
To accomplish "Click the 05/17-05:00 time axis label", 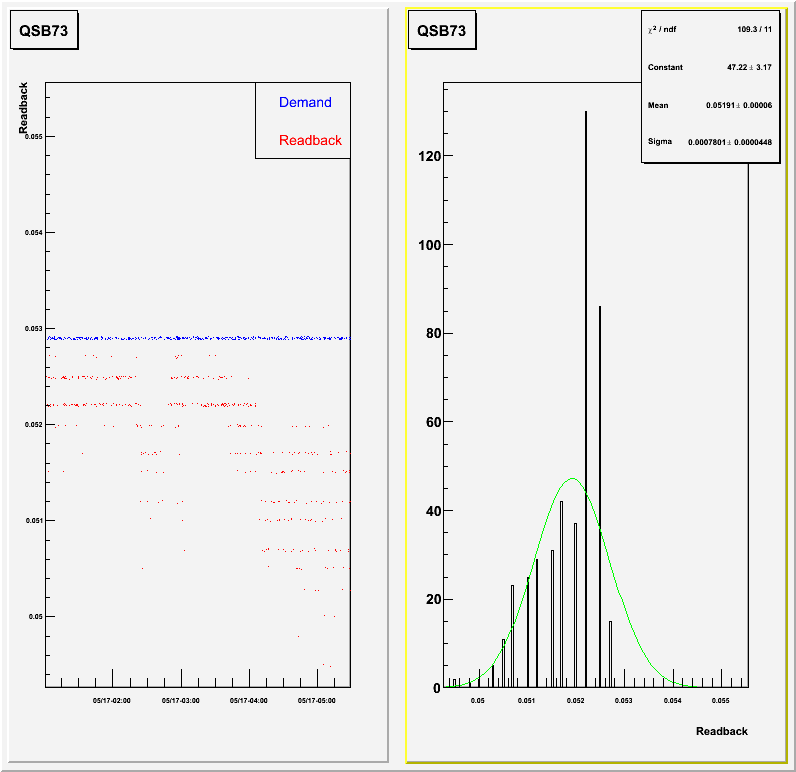I will tap(317, 701).
